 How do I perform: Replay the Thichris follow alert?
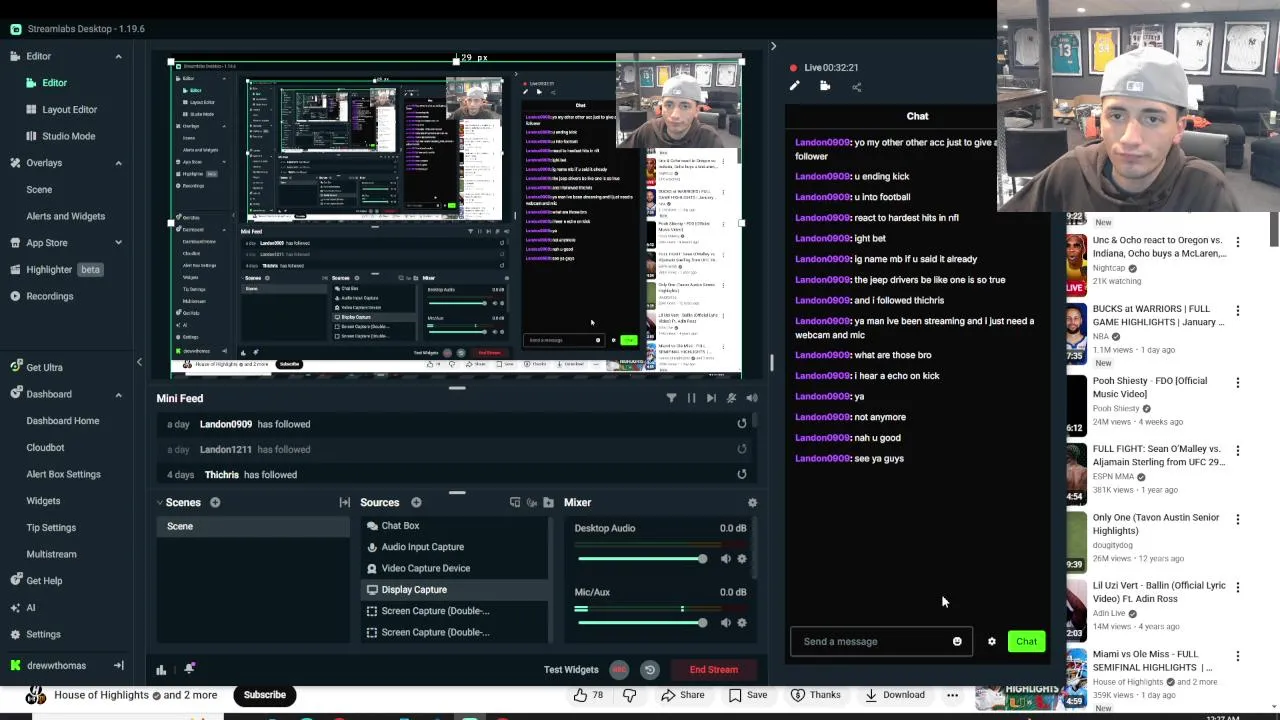741,475
